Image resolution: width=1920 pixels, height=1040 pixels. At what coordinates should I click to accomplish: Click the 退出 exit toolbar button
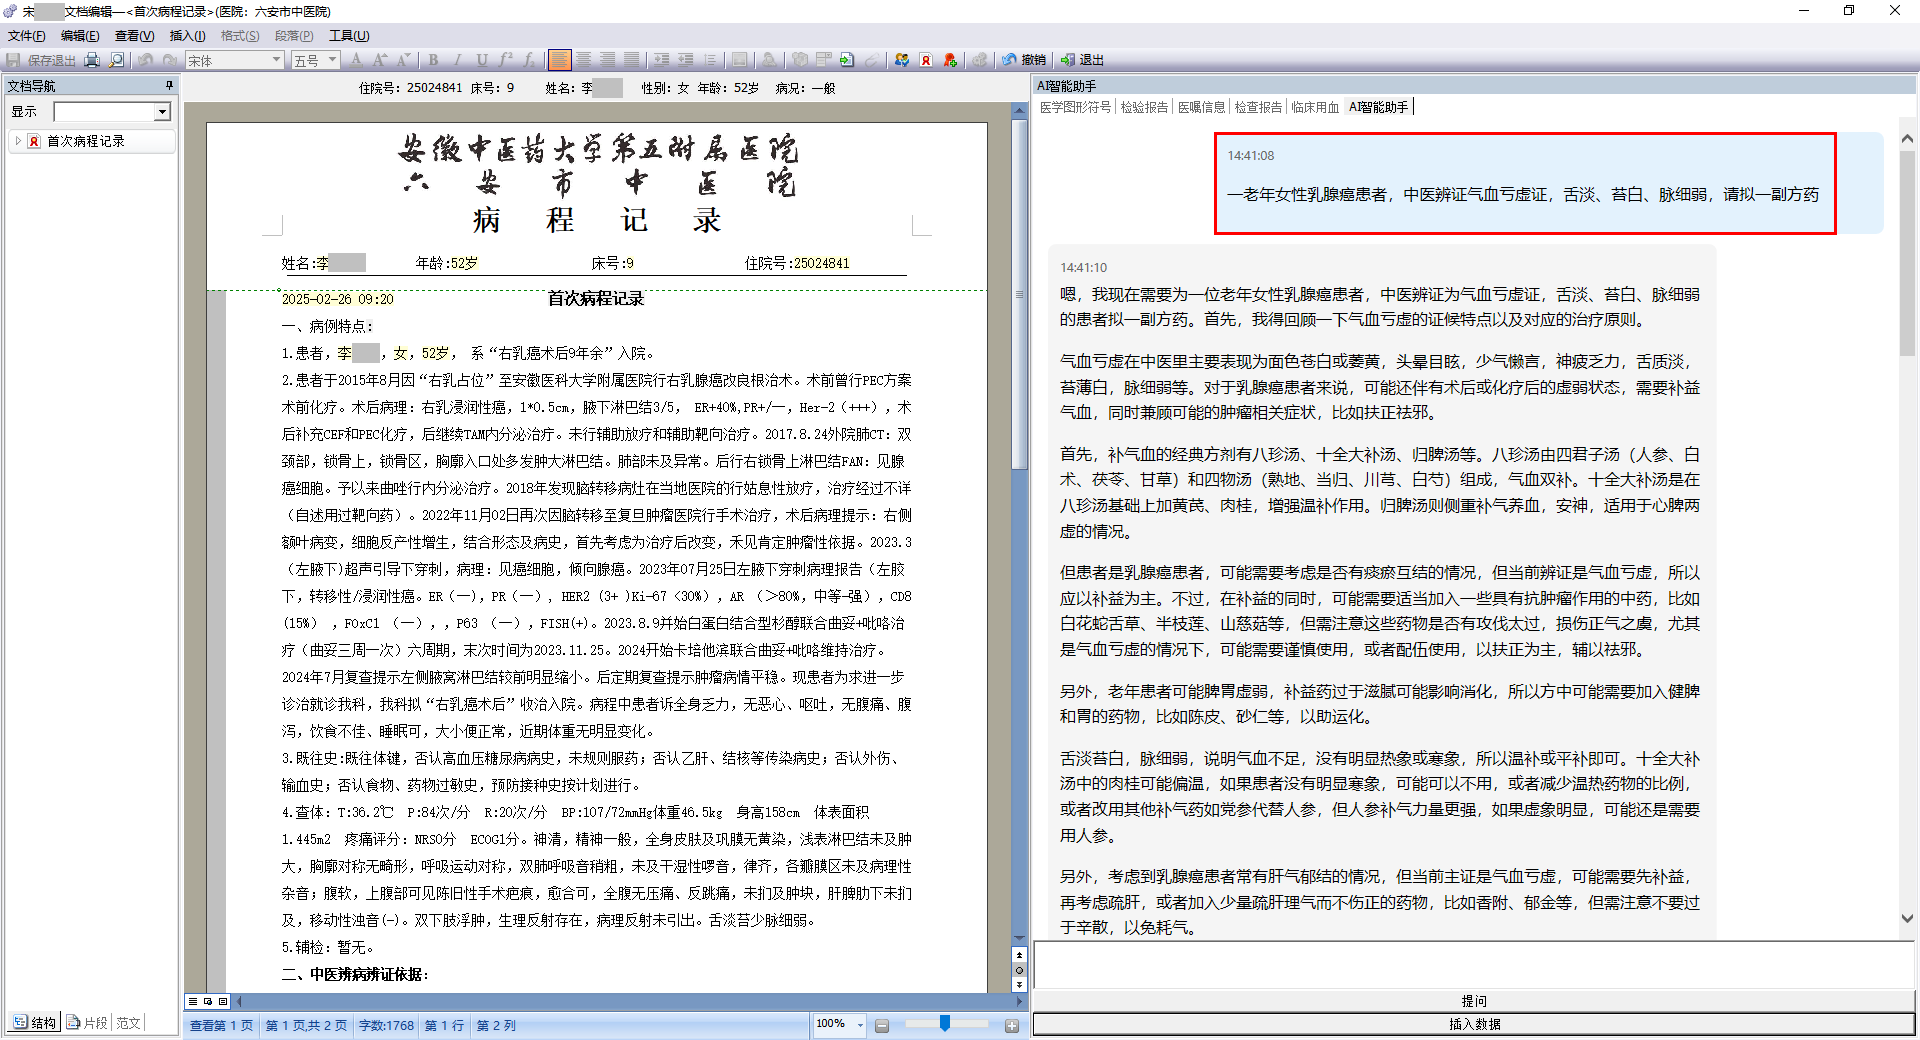point(1083,60)
